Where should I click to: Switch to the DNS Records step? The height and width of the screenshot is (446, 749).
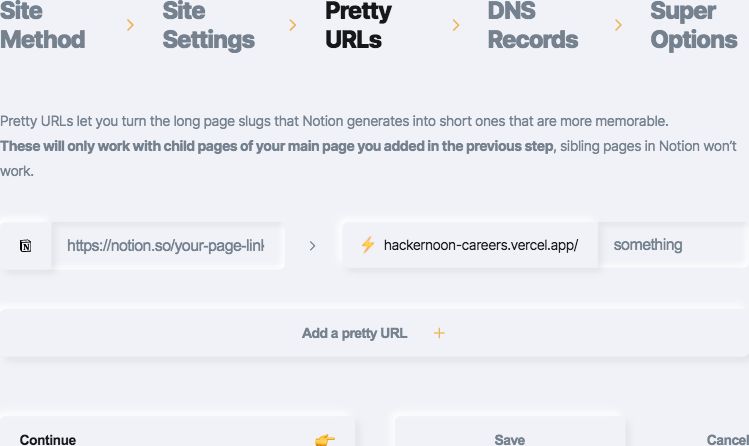pos(532,25)
